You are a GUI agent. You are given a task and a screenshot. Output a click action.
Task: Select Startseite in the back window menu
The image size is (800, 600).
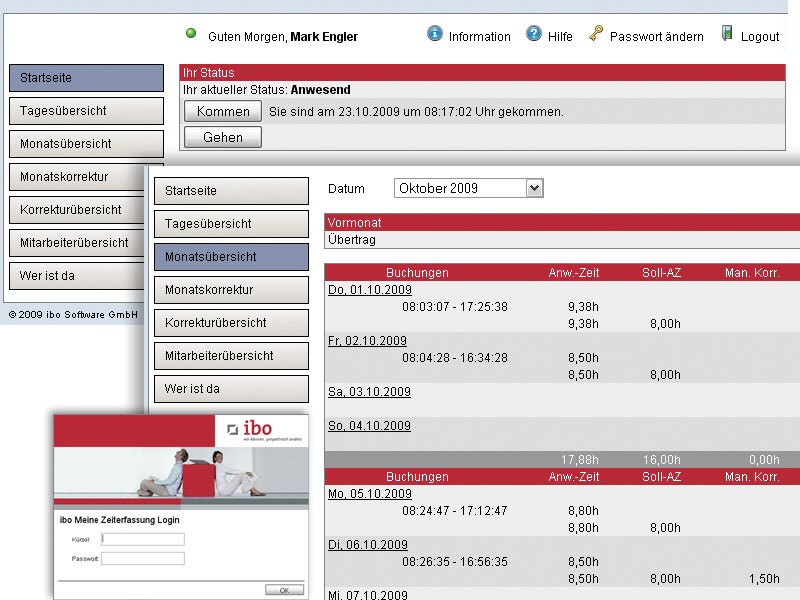[x=86, y=78]
